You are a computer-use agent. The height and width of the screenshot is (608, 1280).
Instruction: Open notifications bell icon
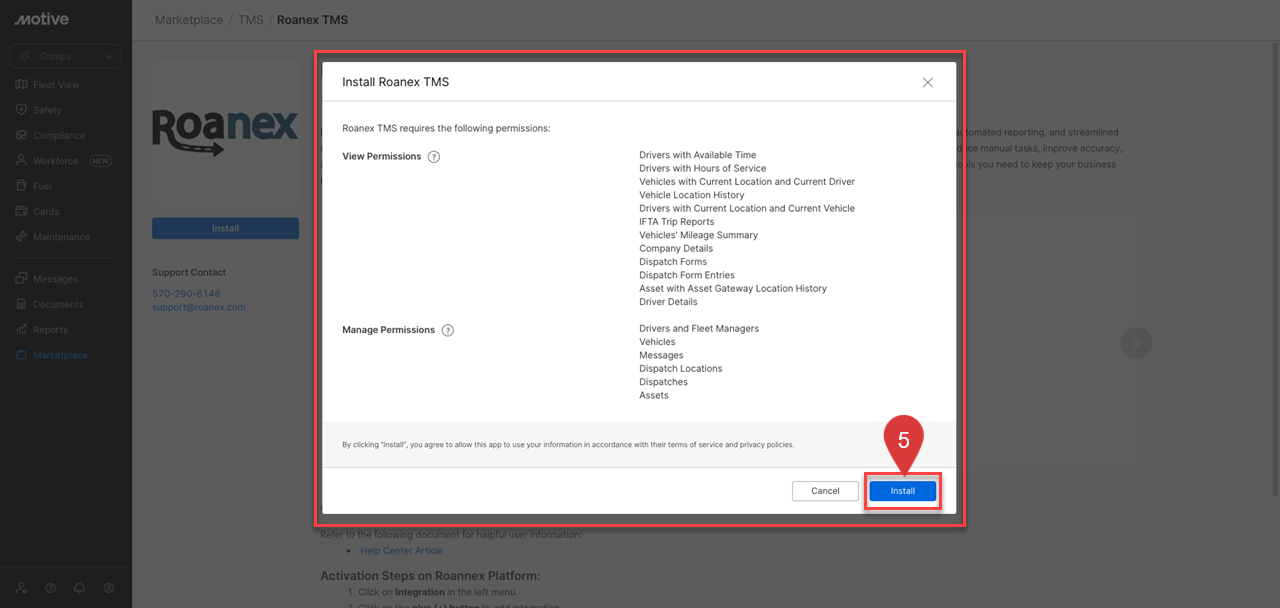pyautogui.click(x=80, y=588)
